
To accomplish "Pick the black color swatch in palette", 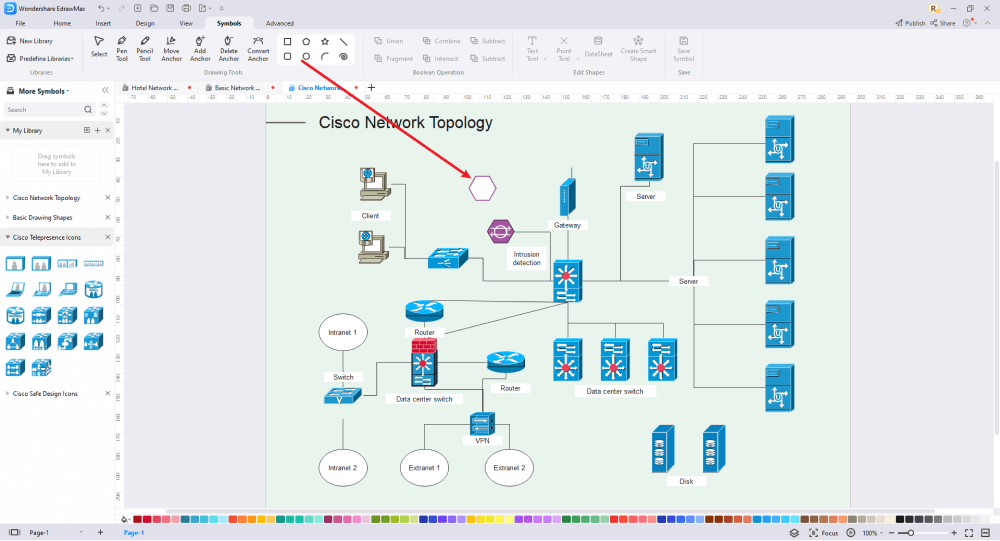I will (900, 519).
